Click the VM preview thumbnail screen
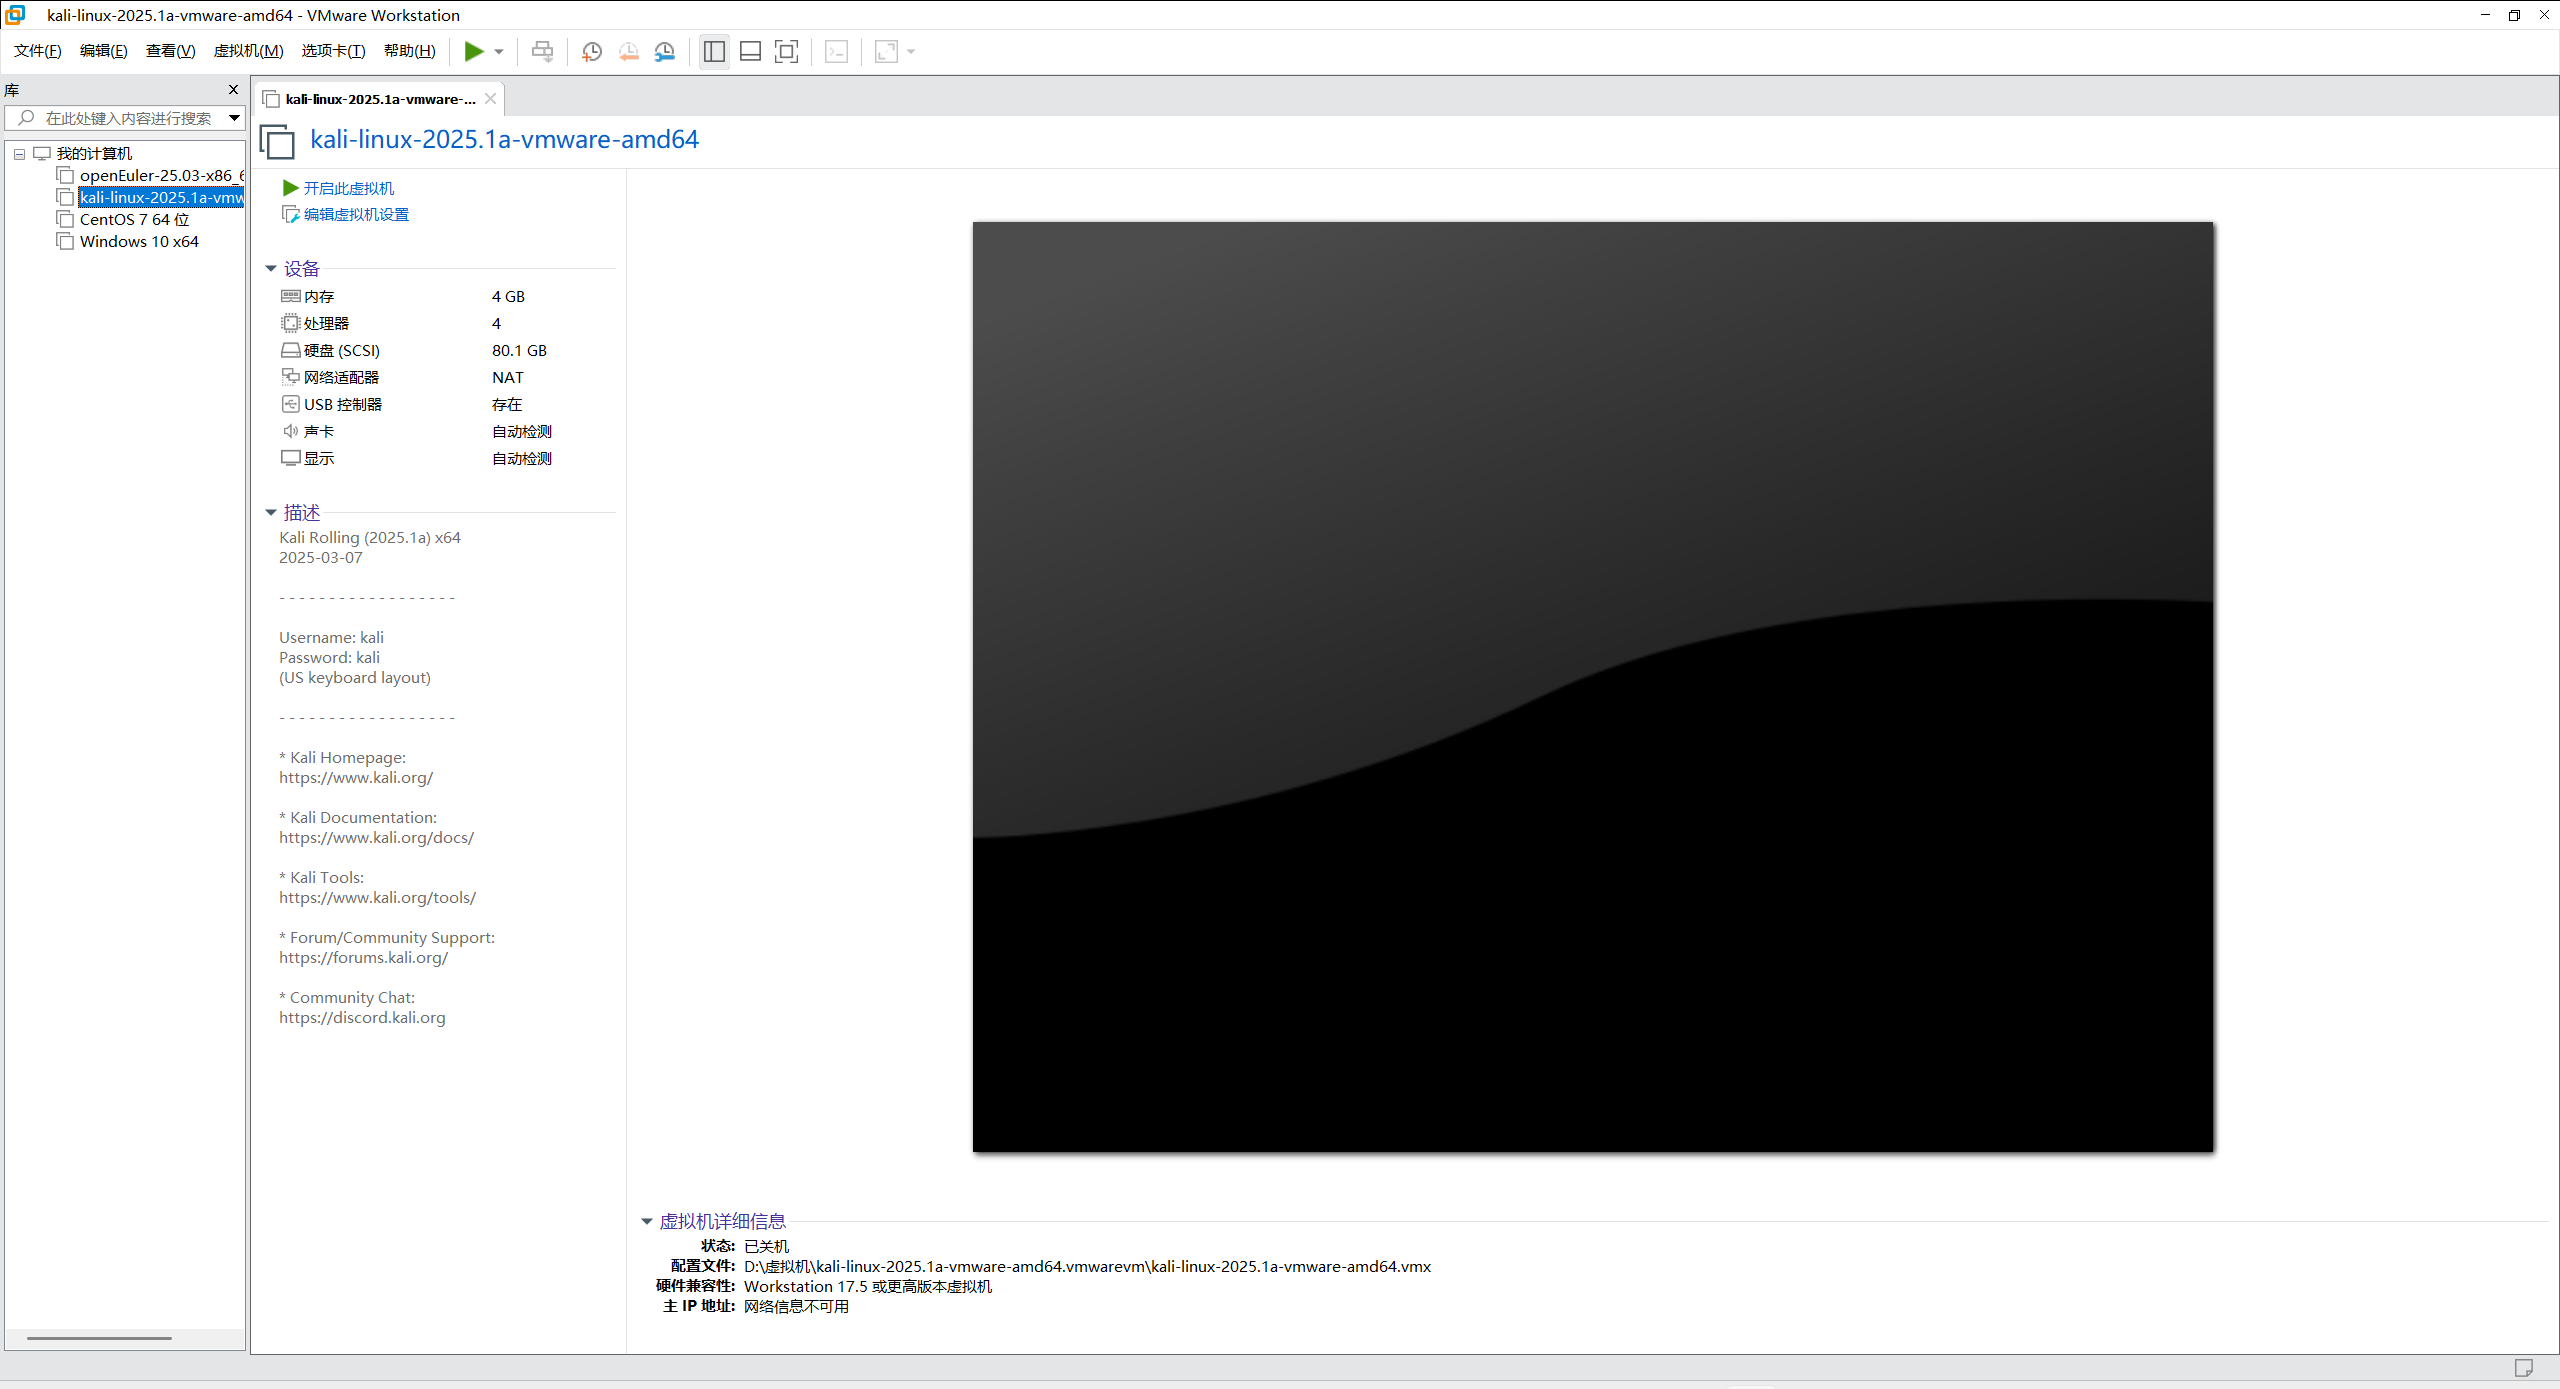 (1593, 687)
